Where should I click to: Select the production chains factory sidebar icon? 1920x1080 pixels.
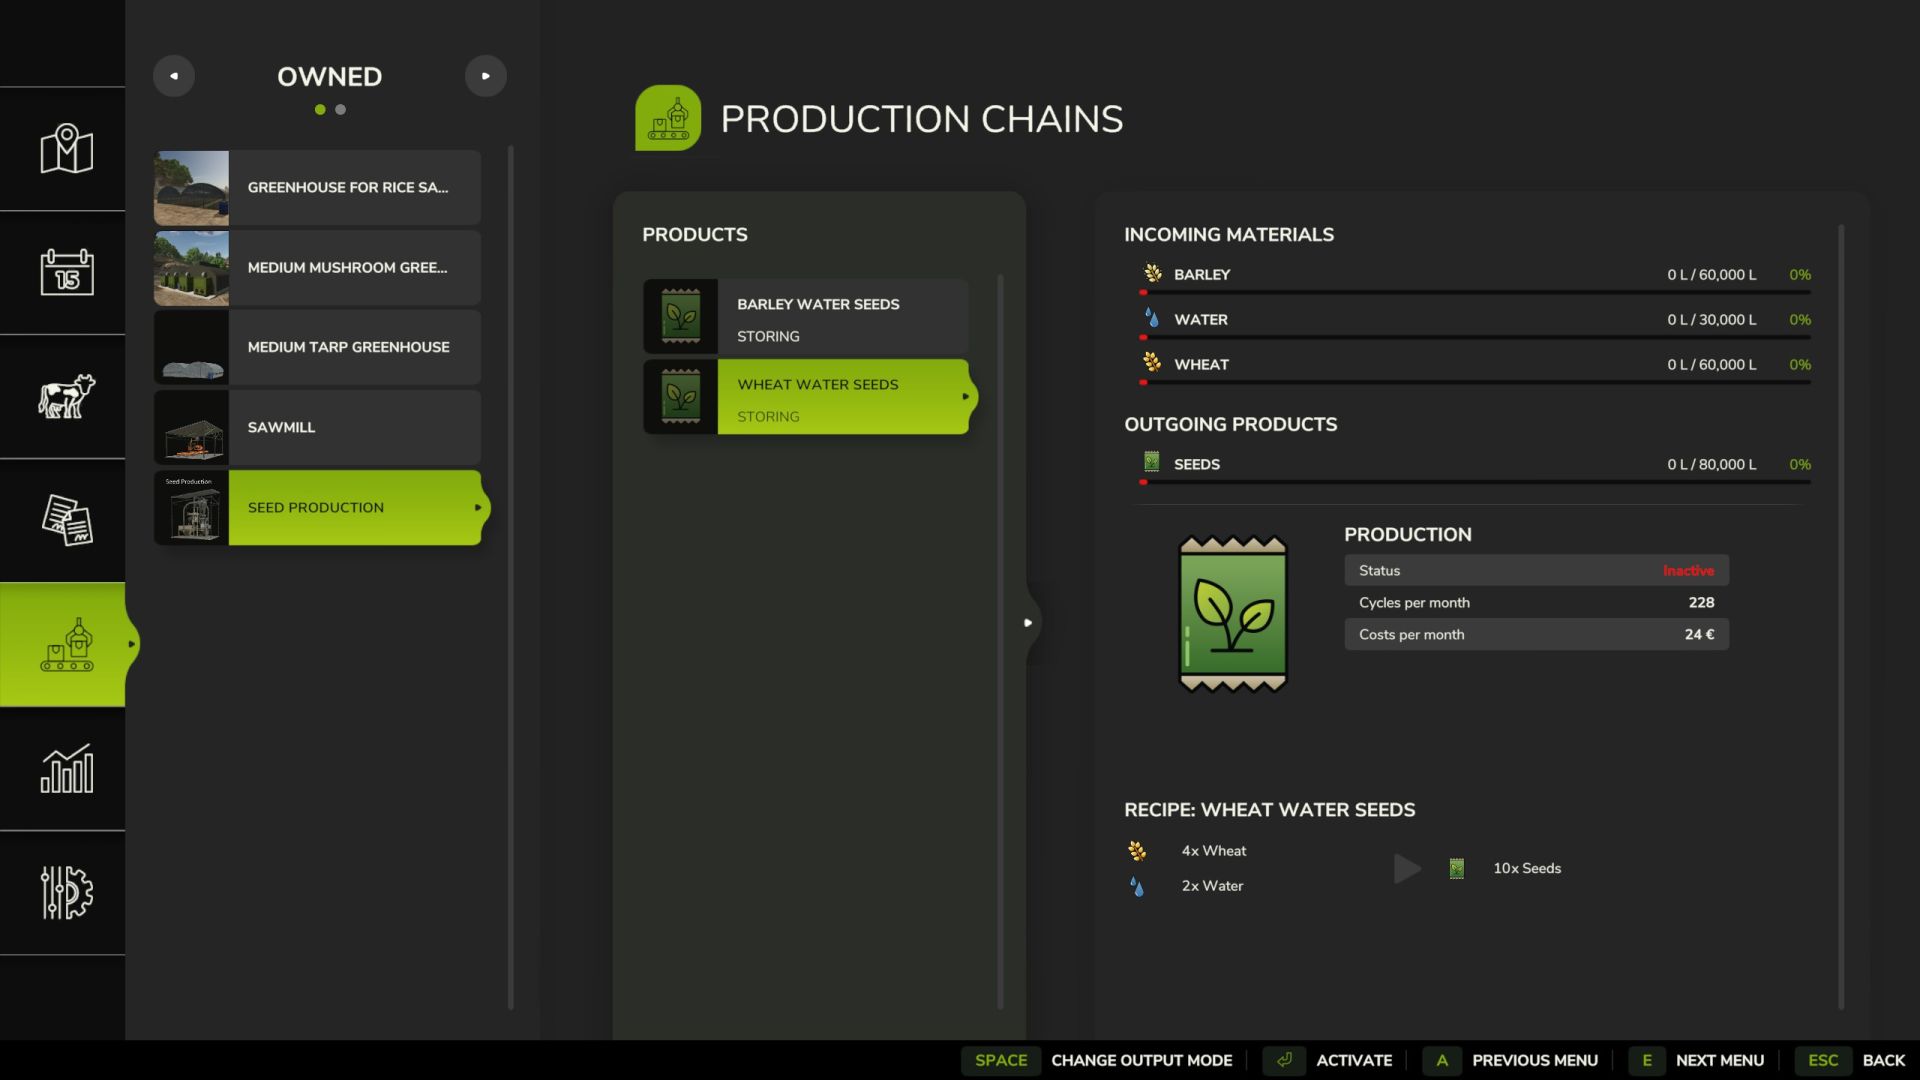pos(66,645)
